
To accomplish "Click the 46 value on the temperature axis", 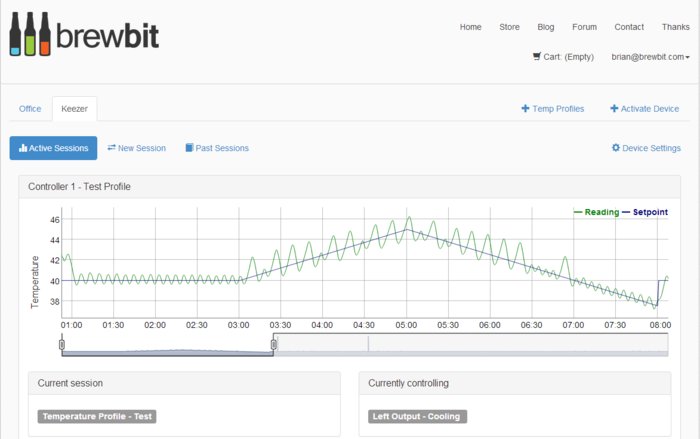I will pyautogui.click(x=54, y=219).
